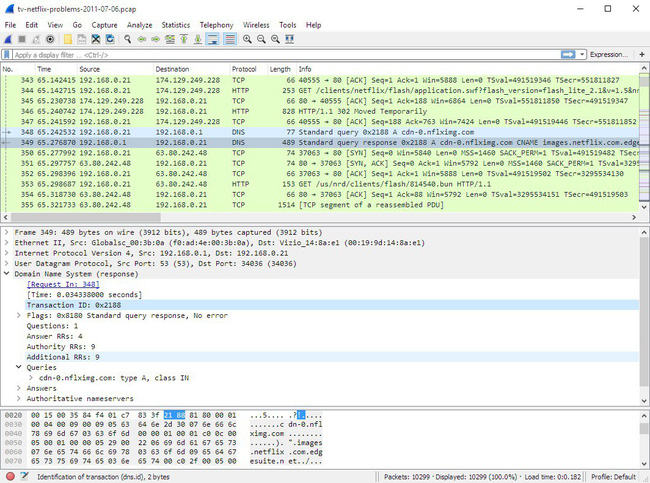The image size is (650, 483).
Task: Sort by Length column header
Action: point(282,69)
